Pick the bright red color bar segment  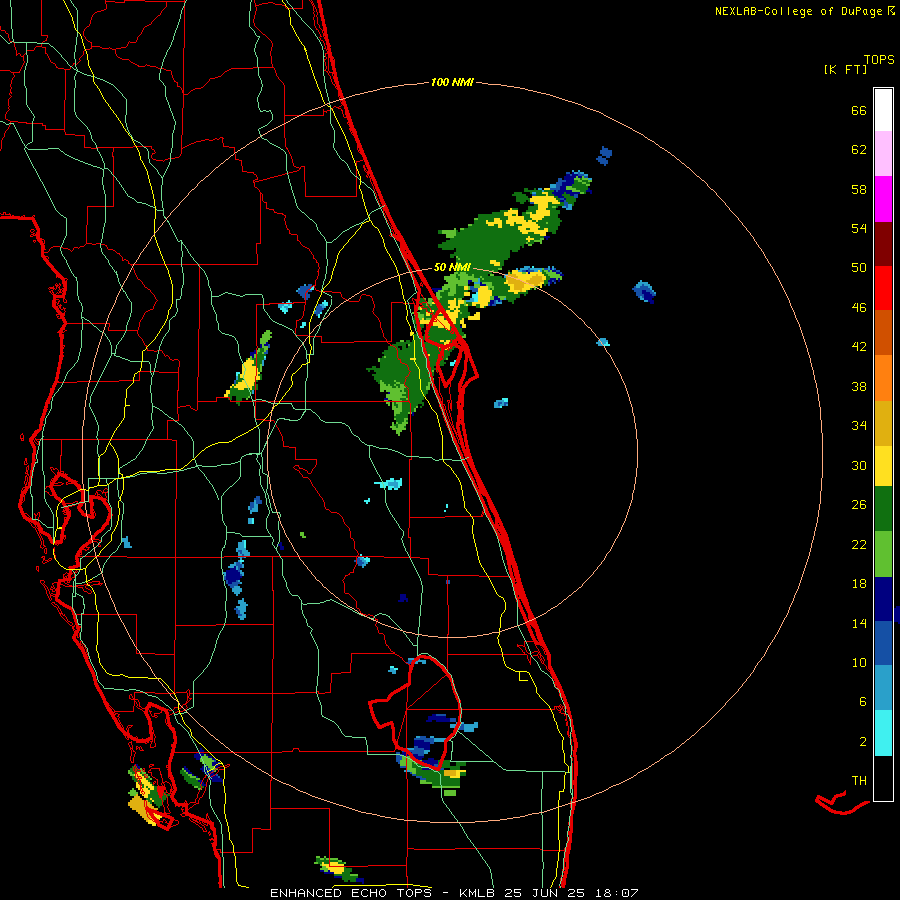tap(883, 288)
